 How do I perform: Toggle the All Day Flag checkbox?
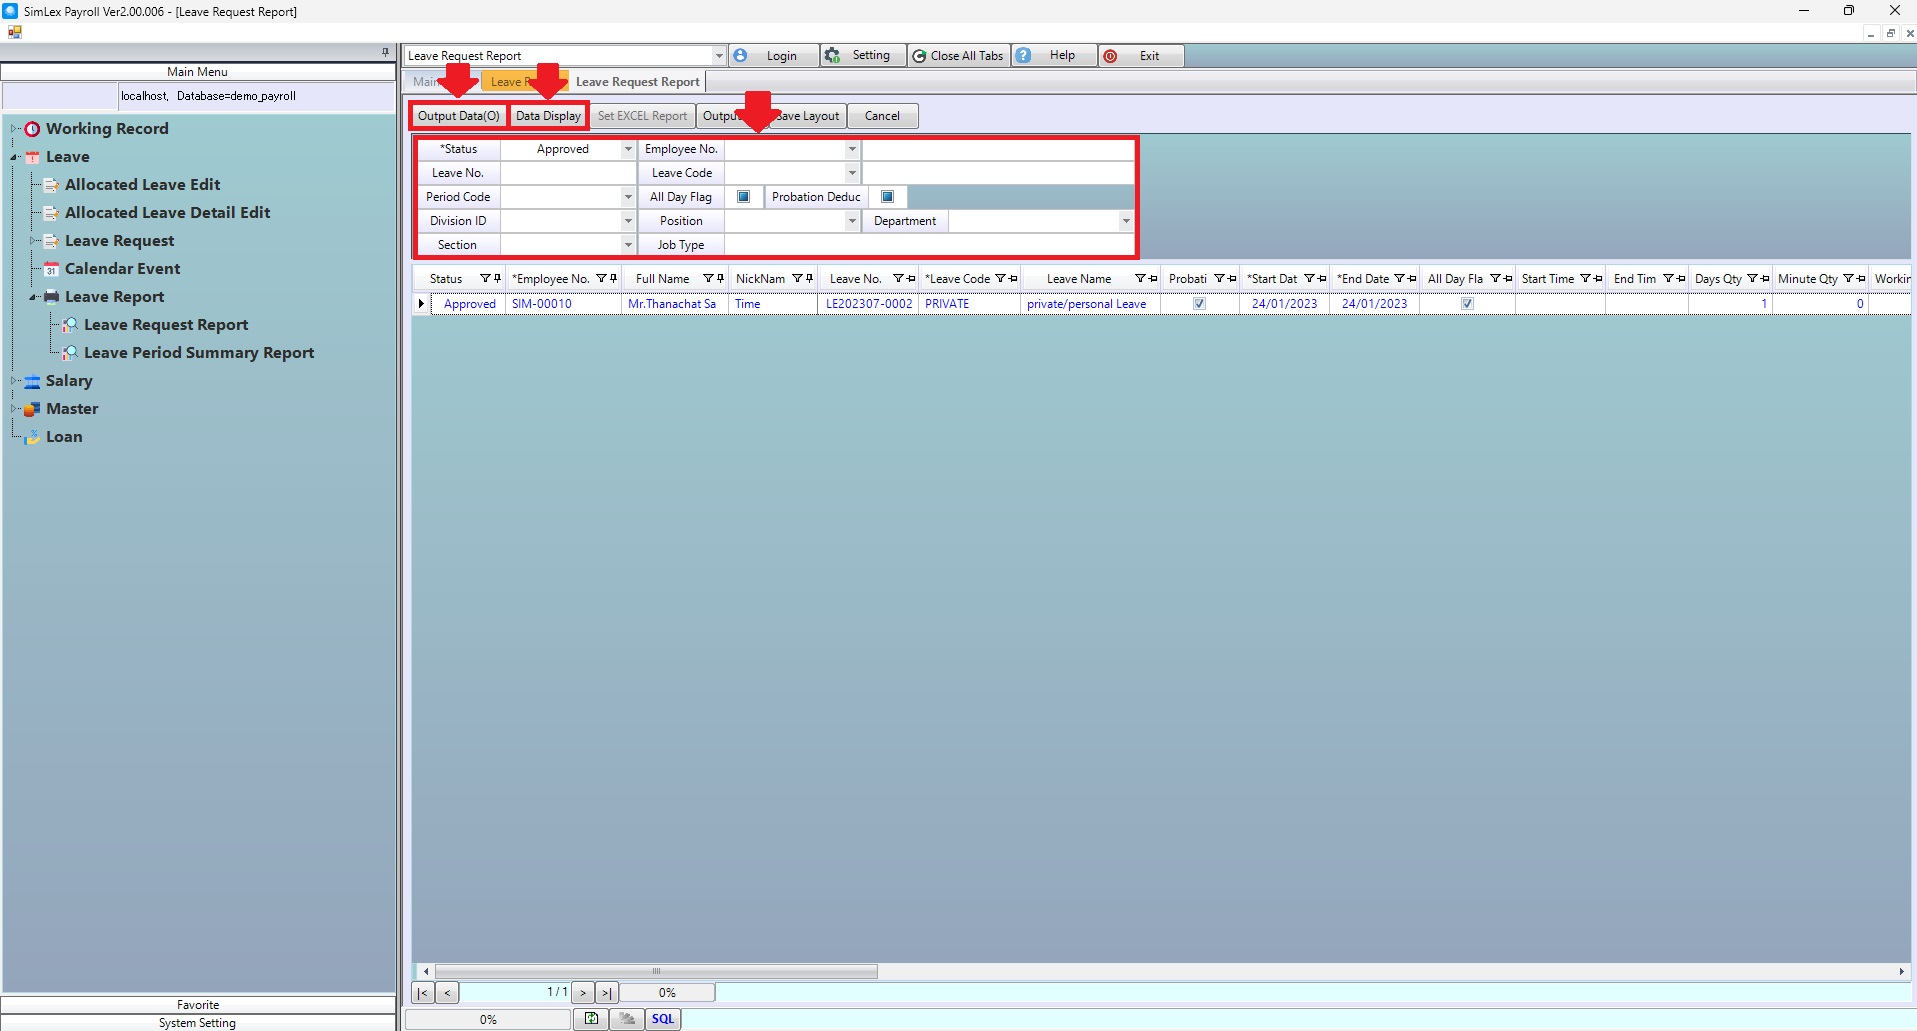click(x=743, y=197)
